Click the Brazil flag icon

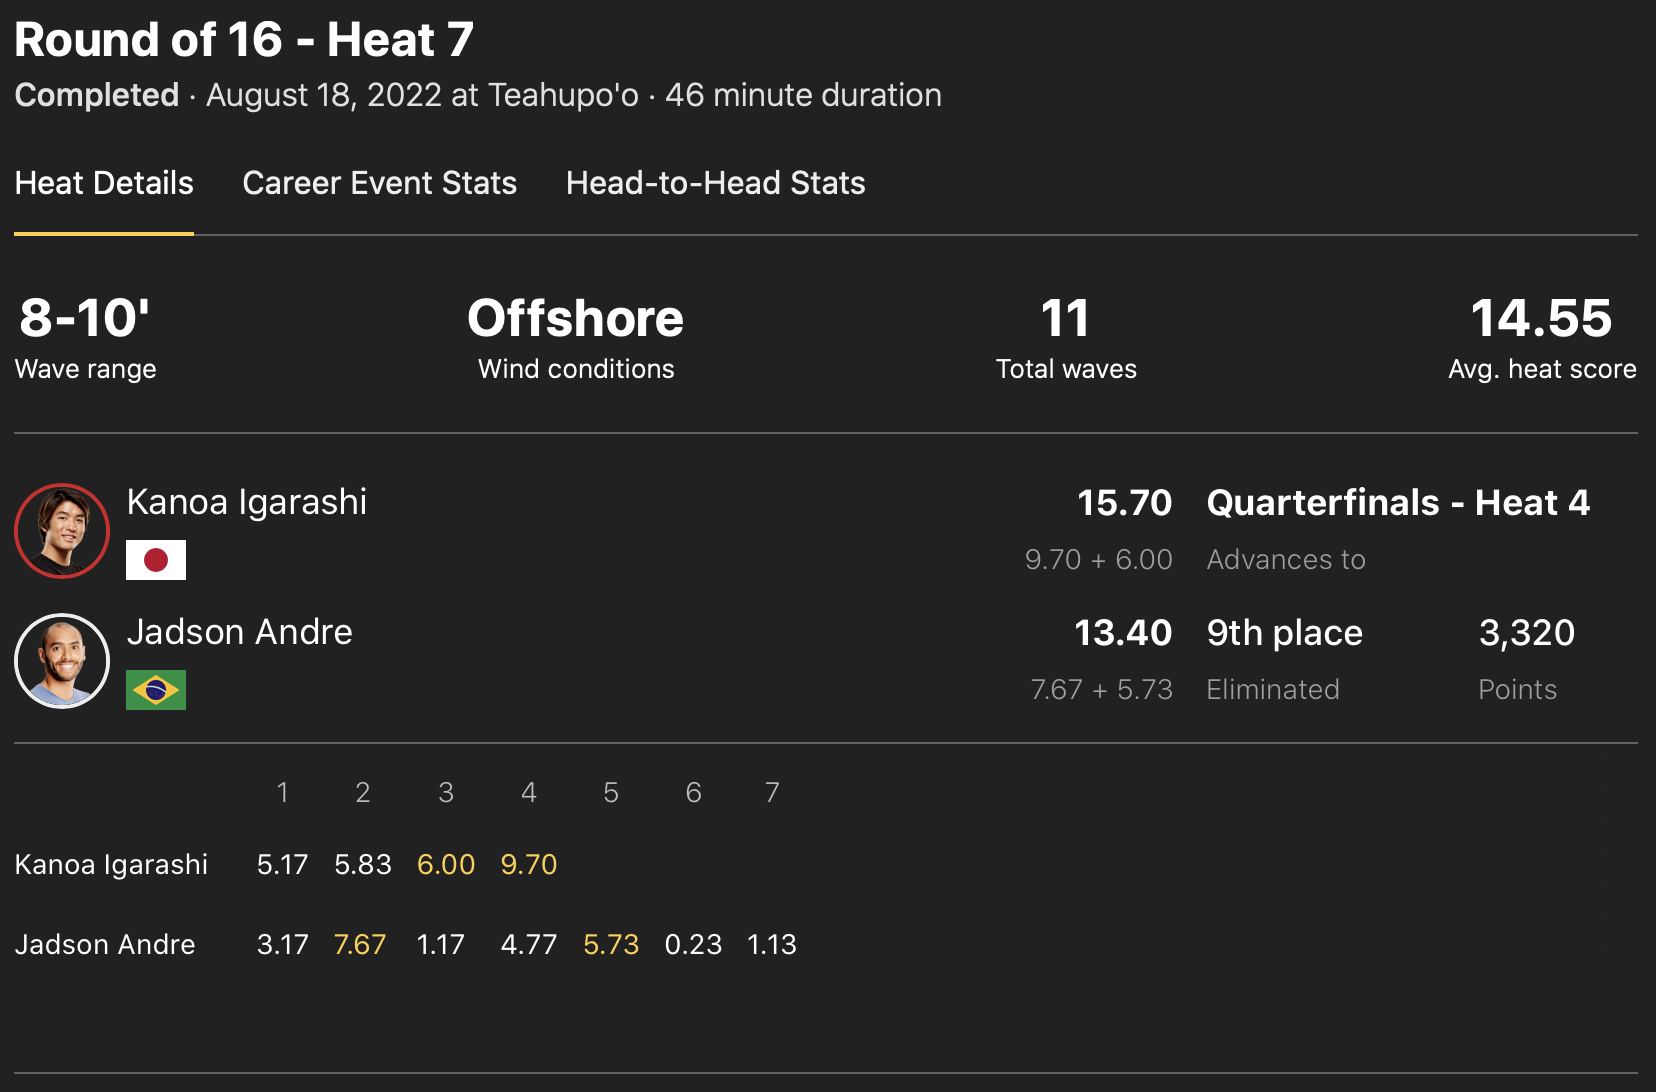156,690
